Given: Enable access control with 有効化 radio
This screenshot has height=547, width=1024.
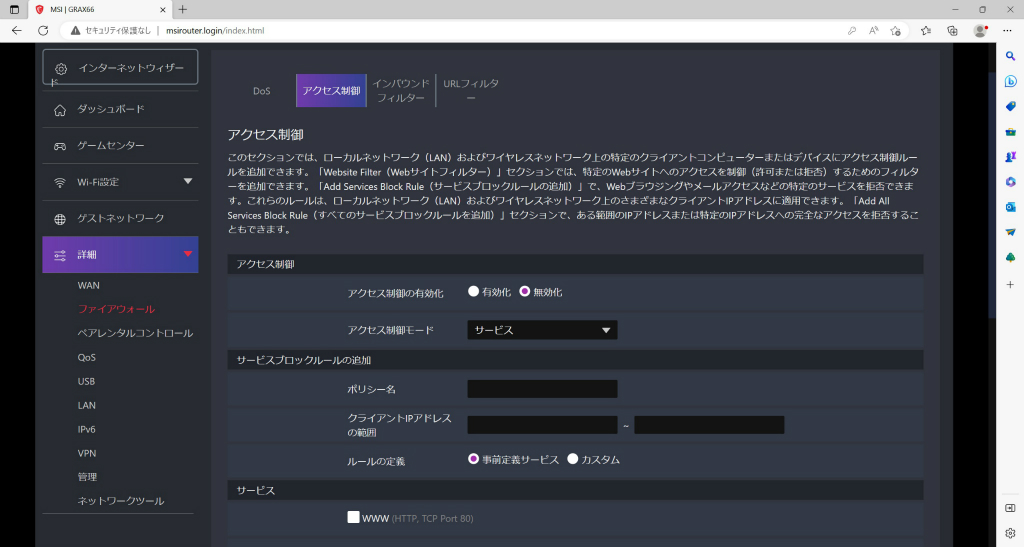Looking at the screenshot, I should pos(473,292).
